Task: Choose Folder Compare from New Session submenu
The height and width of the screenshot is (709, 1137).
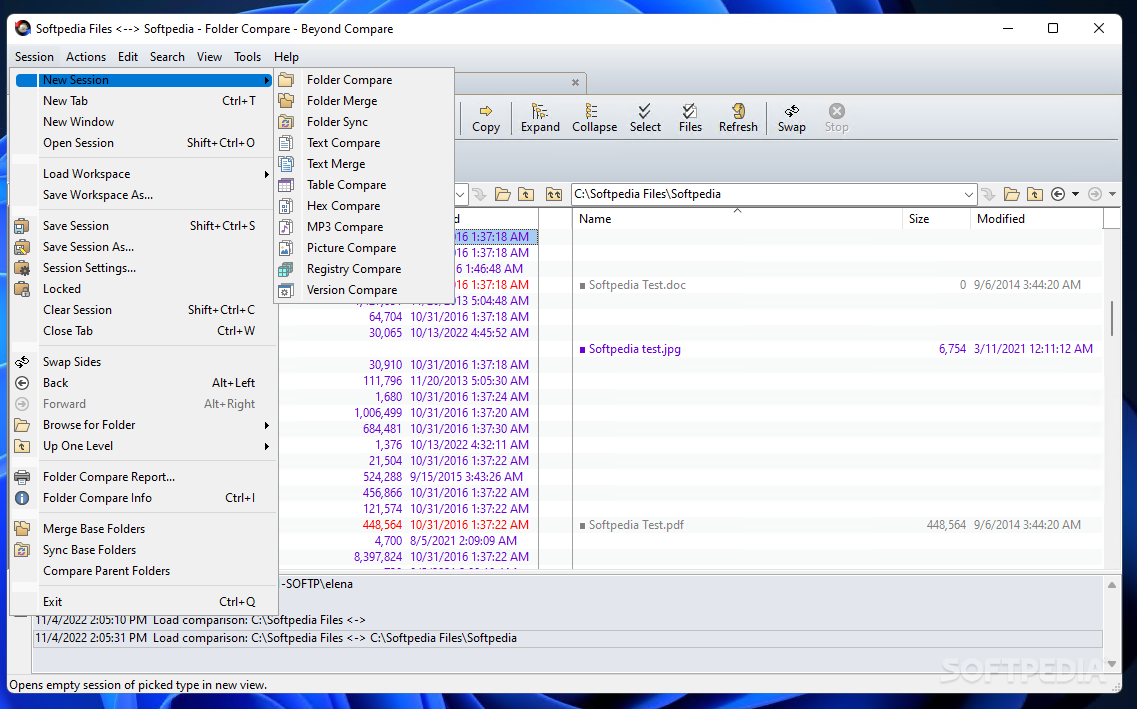Action: coord(363,80)
